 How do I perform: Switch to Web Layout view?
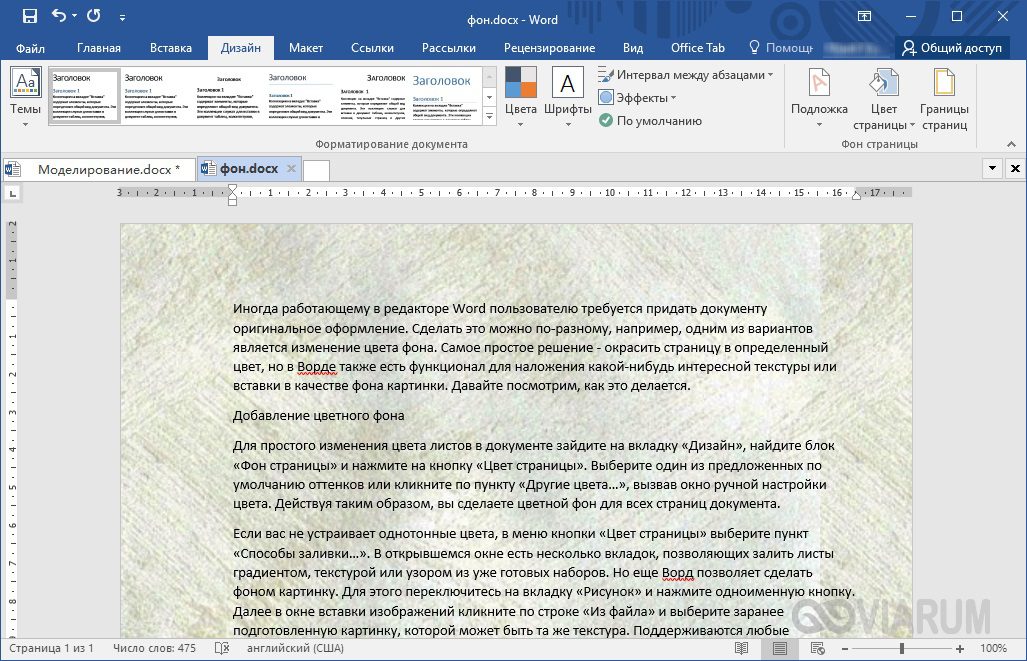(817, 648)
